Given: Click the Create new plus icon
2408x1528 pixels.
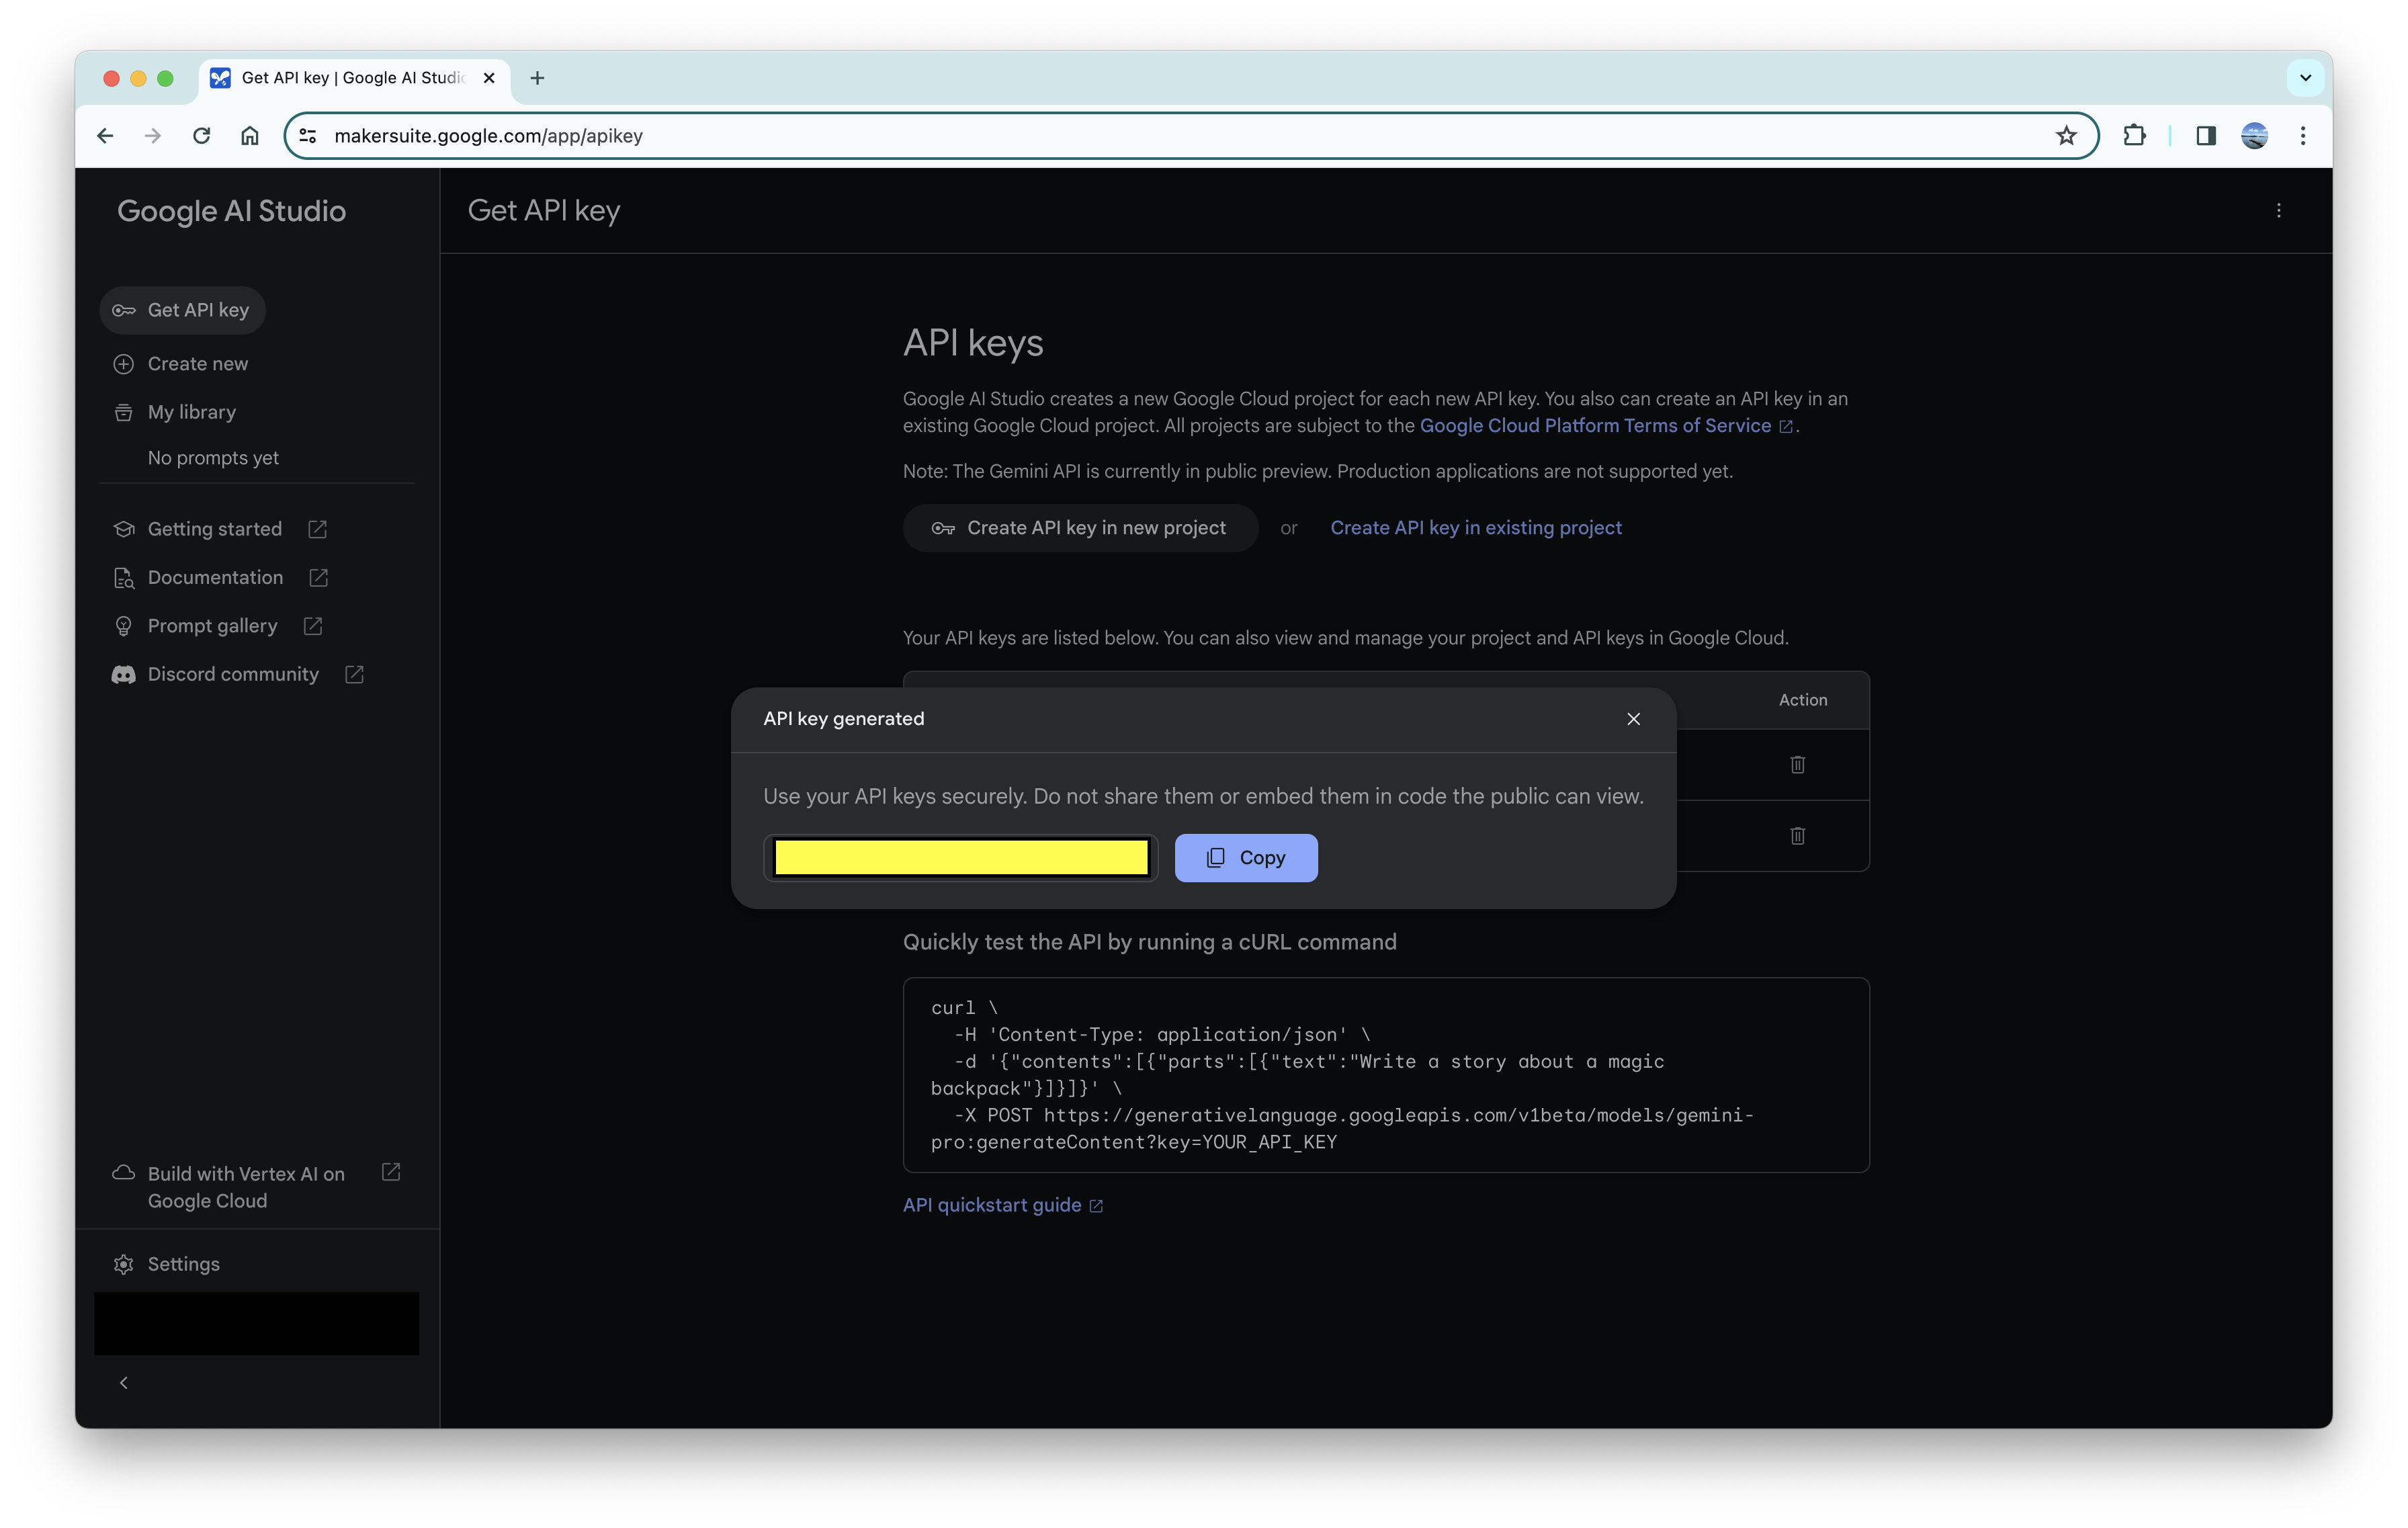Looking at the screenshot, I should pos(123,363).
